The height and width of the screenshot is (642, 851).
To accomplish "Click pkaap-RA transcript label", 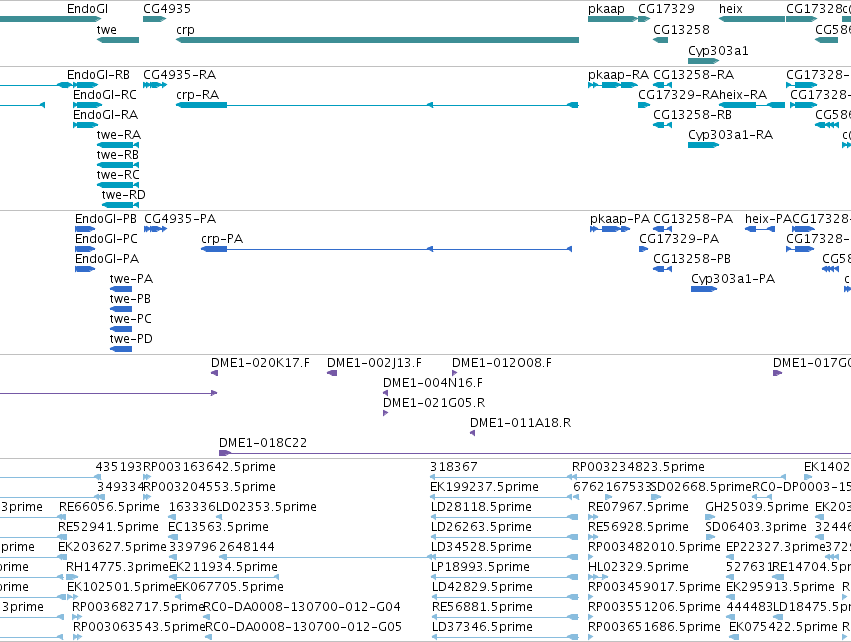I will coord(618,75).
